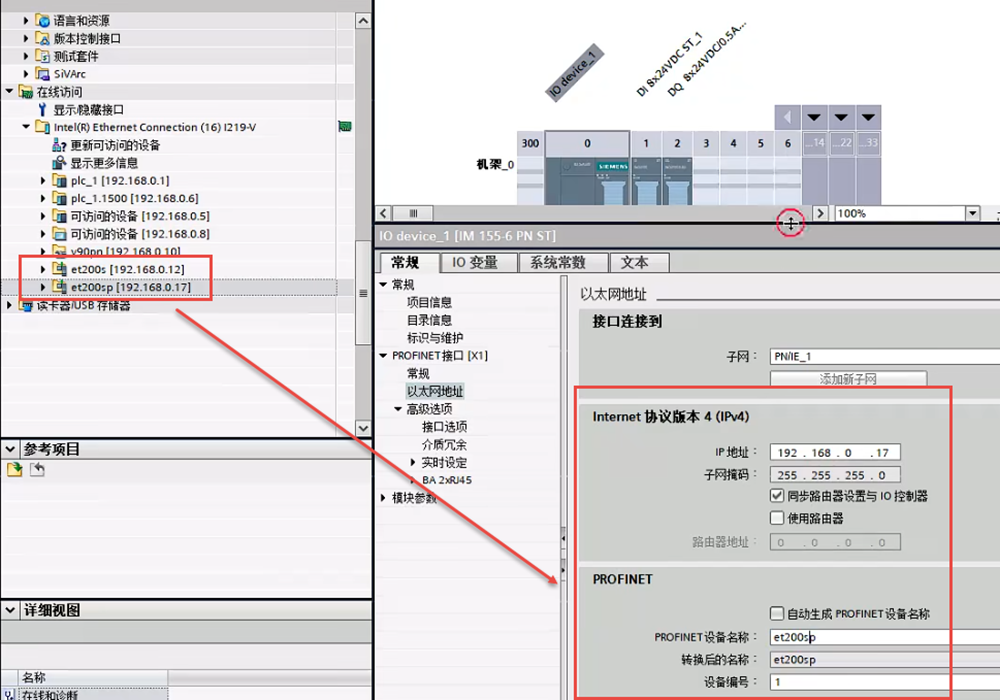This screenshot has height=700, width=1000.
Task: Click the close reference project icon
Action: (x=37, y=470)
